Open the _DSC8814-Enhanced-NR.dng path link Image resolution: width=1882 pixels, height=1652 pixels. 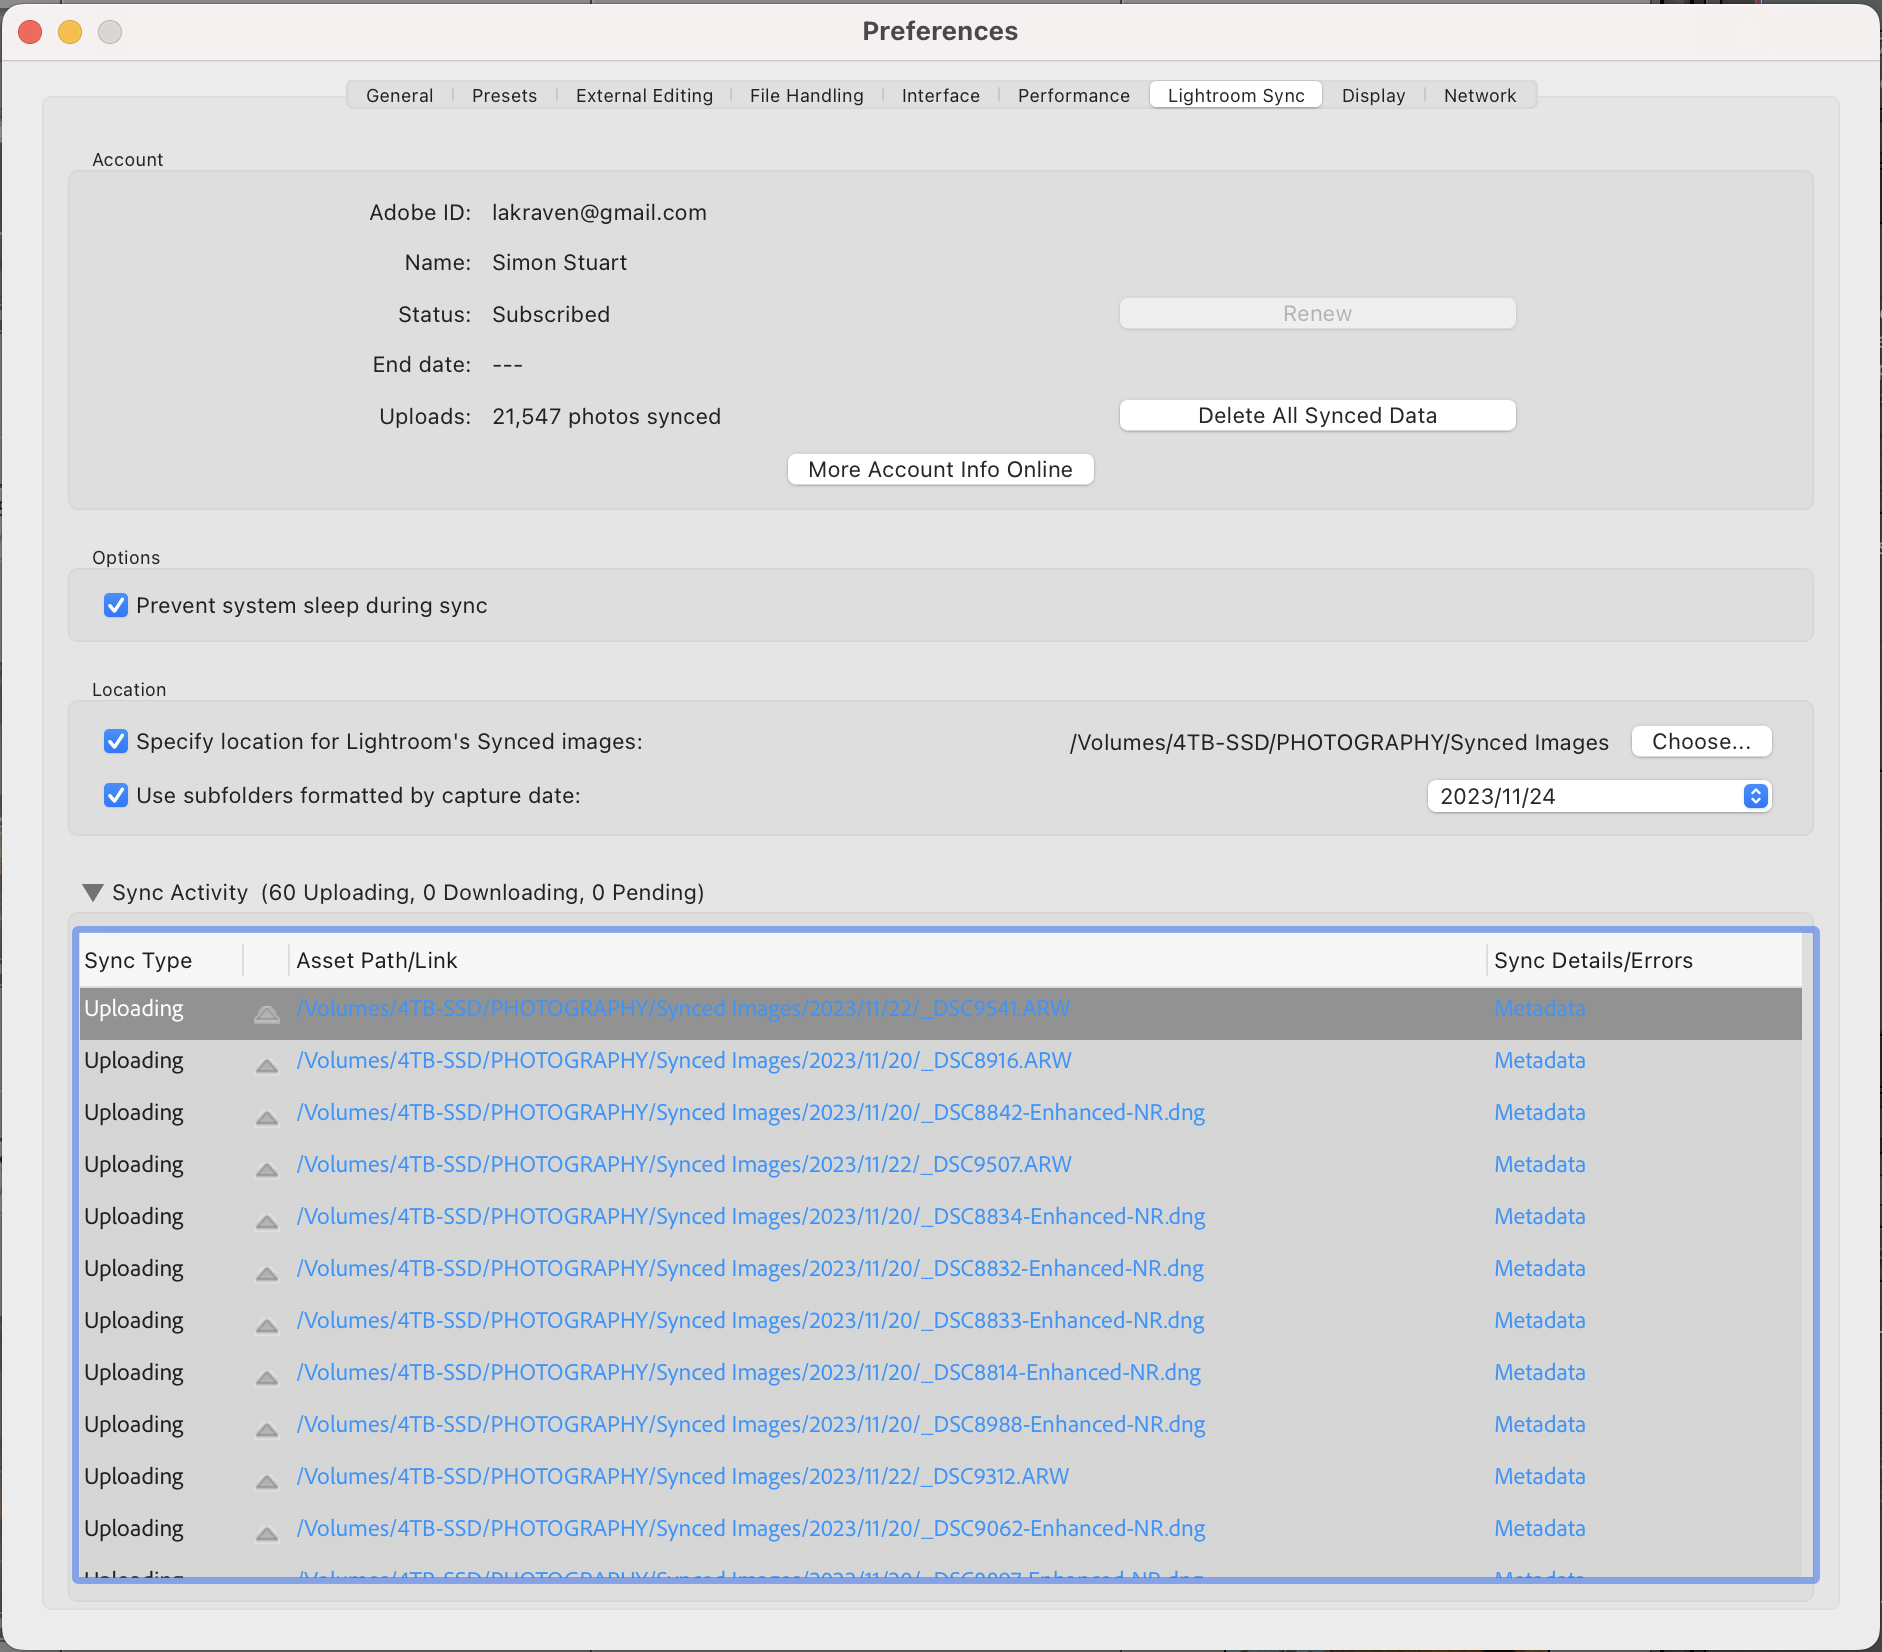(749, 1372)
